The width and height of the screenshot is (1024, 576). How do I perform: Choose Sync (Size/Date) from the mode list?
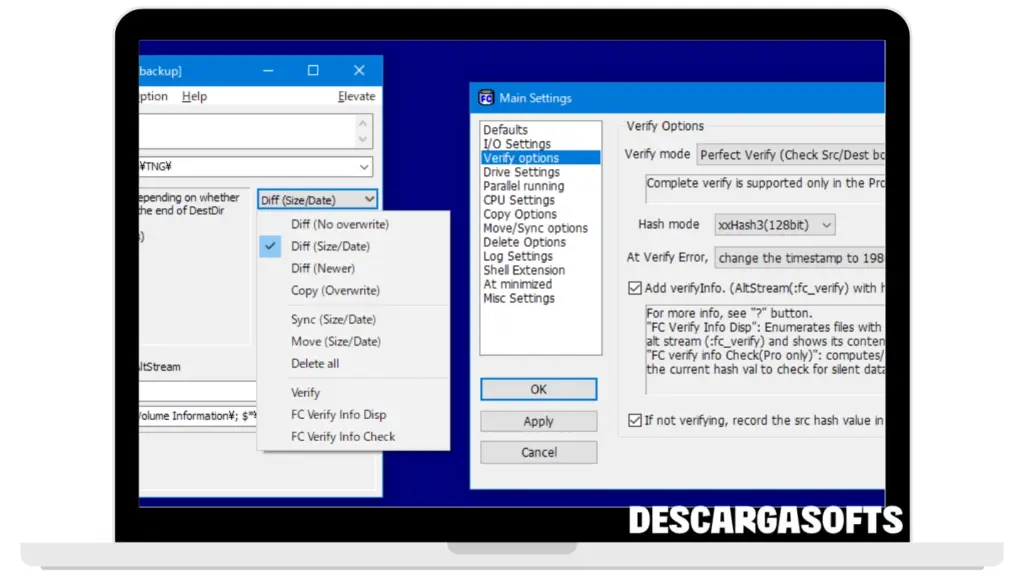(333, 320)
